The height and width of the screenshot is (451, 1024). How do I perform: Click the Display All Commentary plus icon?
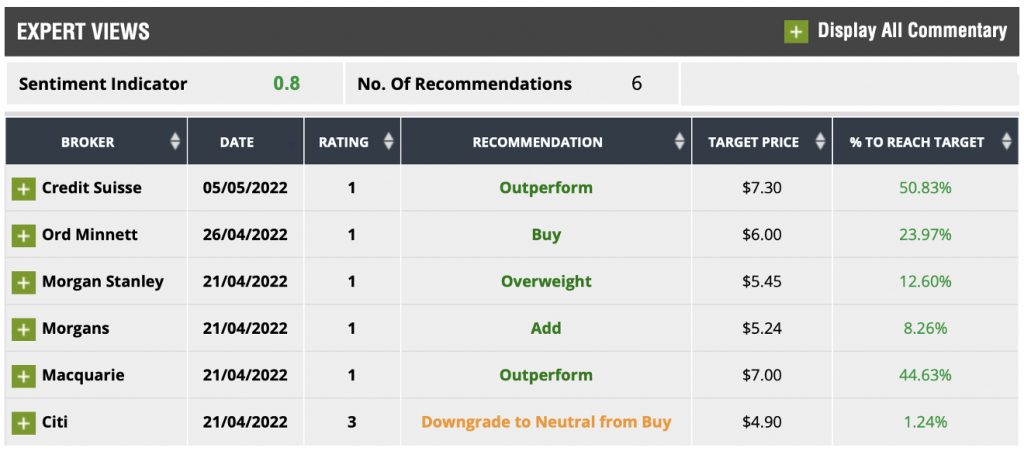[796, 31]
